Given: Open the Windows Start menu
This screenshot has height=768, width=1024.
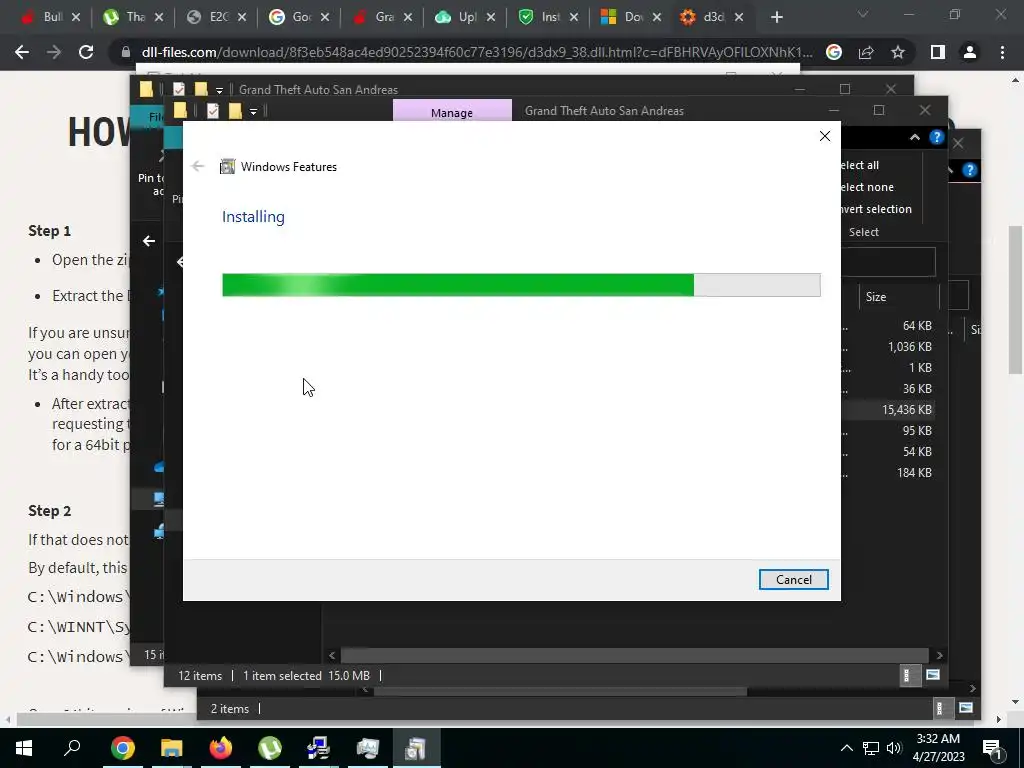Looking at the screenshot, I should 24,748.
